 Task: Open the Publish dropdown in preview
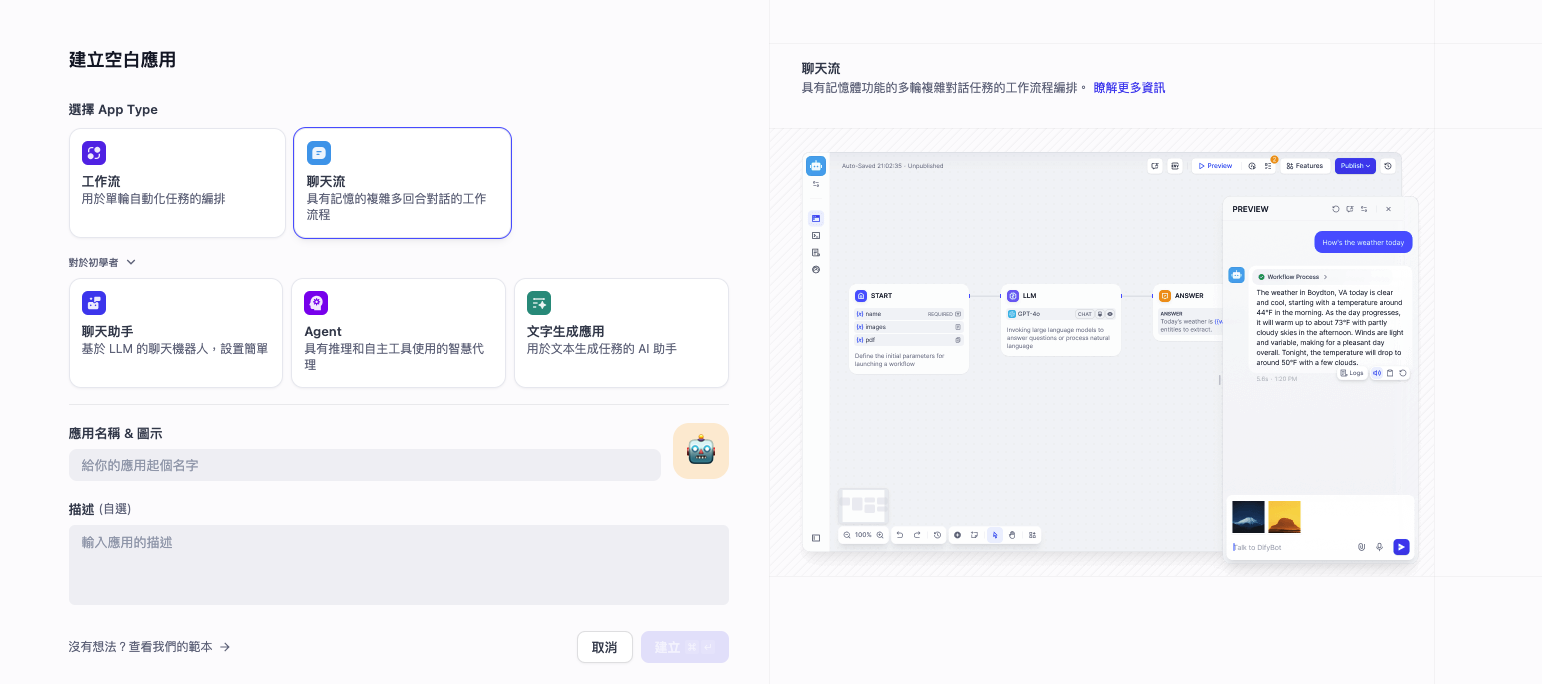tap(1355, 166)
